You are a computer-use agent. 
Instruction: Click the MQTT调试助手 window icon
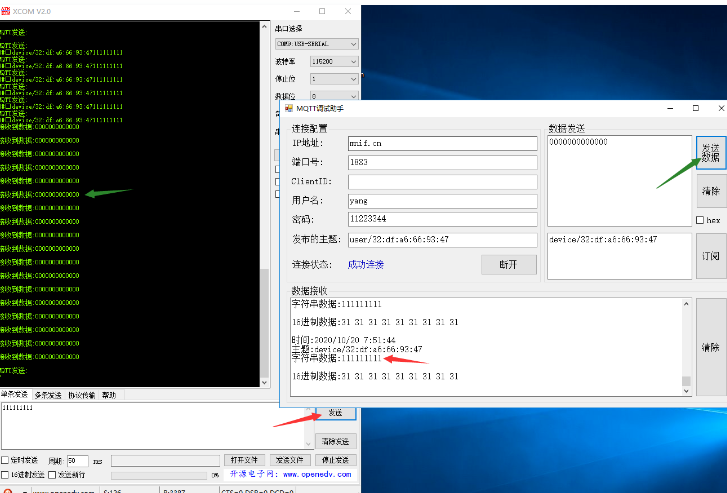click(289, 108)
